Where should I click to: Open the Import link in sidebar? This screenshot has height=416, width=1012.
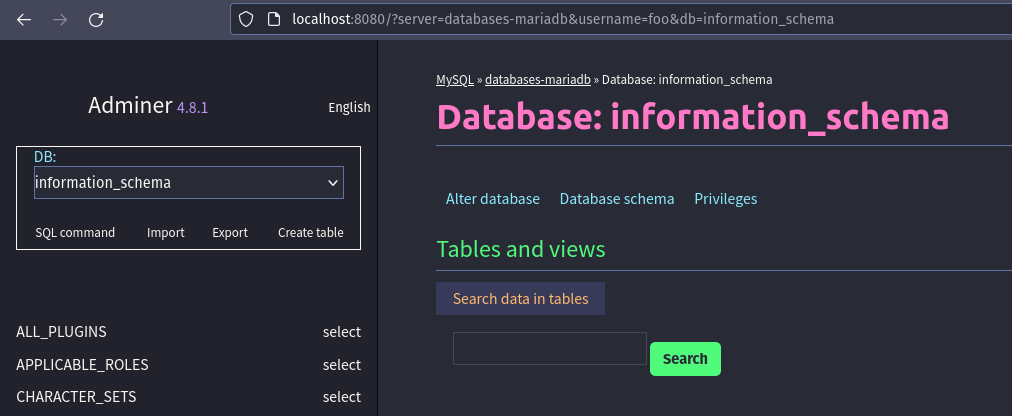click(x=165, y=232)
